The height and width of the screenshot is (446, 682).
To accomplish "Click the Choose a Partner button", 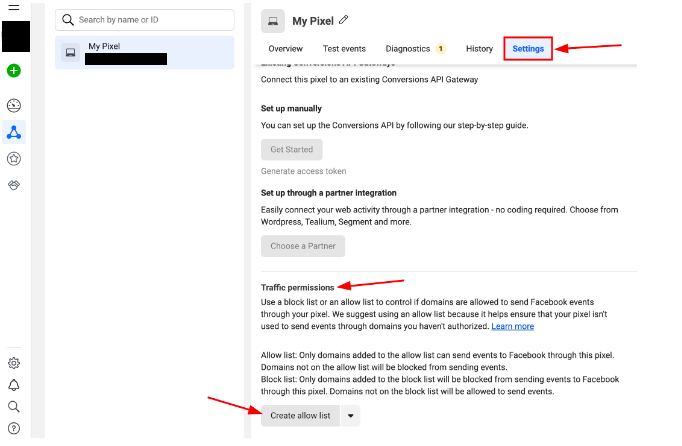I will [x=303, y=246].
